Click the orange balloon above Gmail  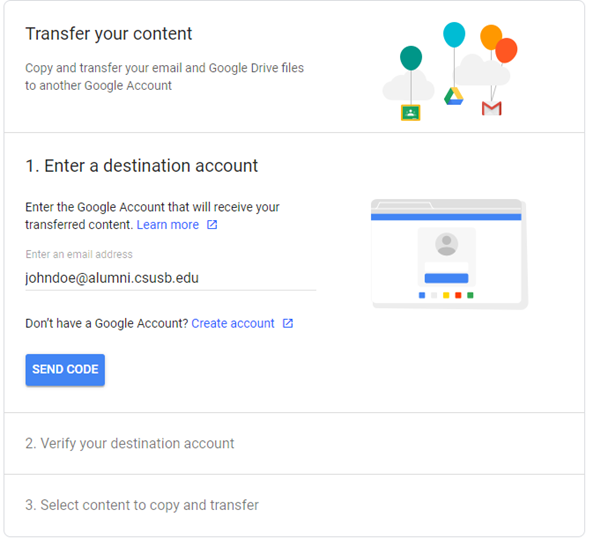coord(491,37)
